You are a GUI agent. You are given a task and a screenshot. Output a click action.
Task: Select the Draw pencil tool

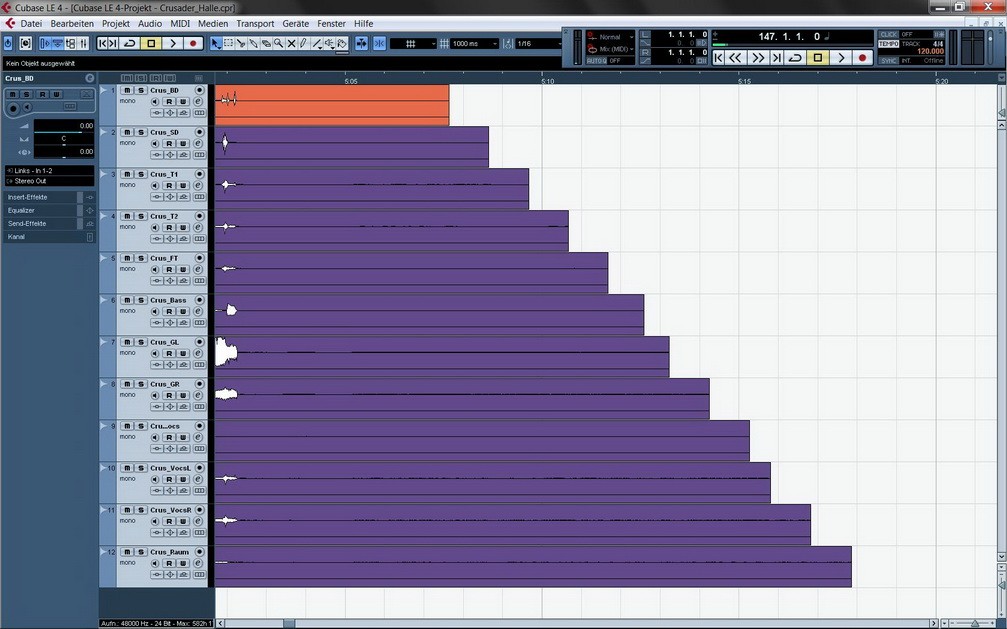point(304,44)
